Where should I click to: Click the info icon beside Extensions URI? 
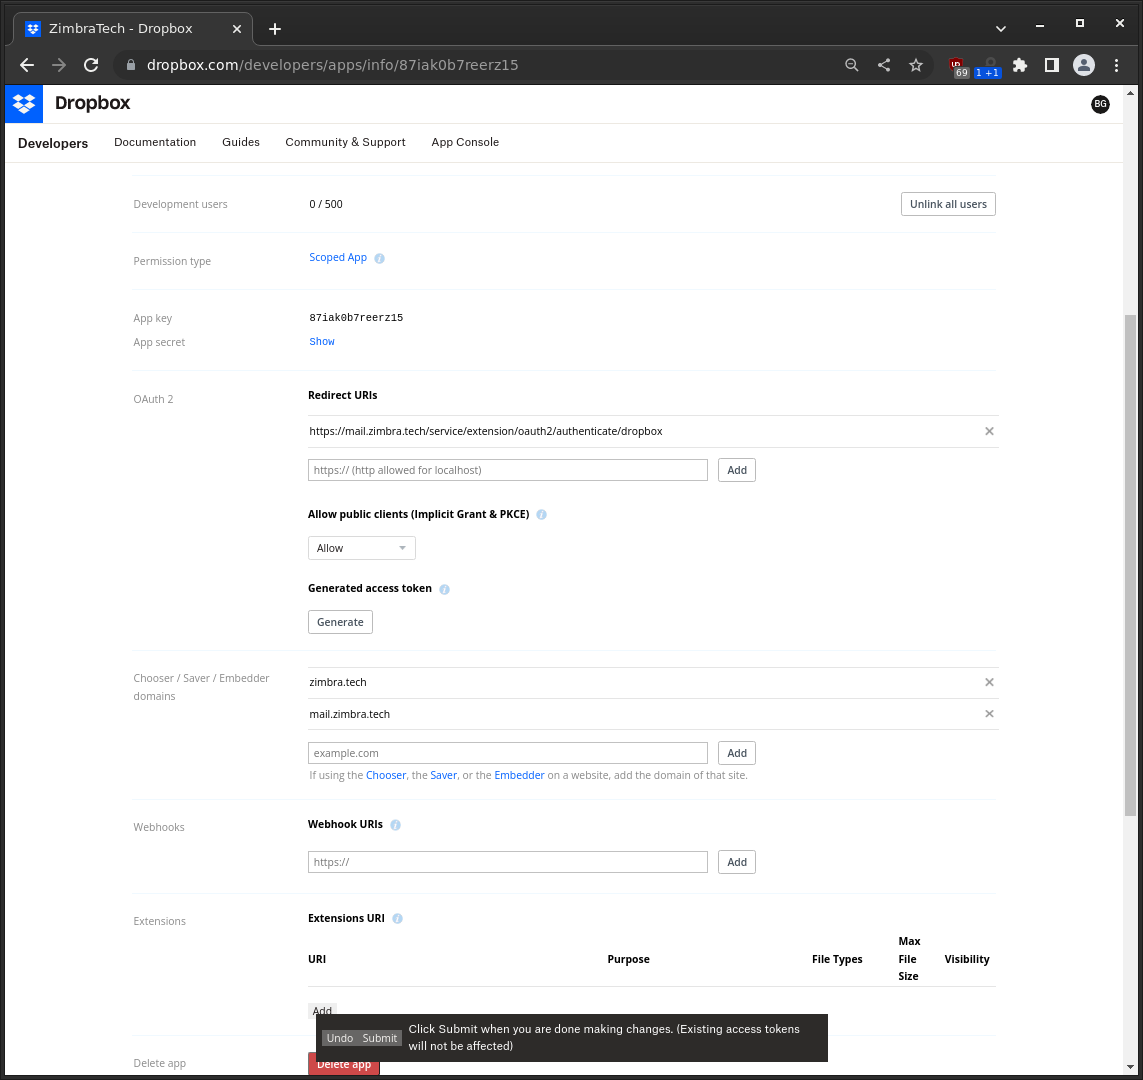tap(397, 919)
